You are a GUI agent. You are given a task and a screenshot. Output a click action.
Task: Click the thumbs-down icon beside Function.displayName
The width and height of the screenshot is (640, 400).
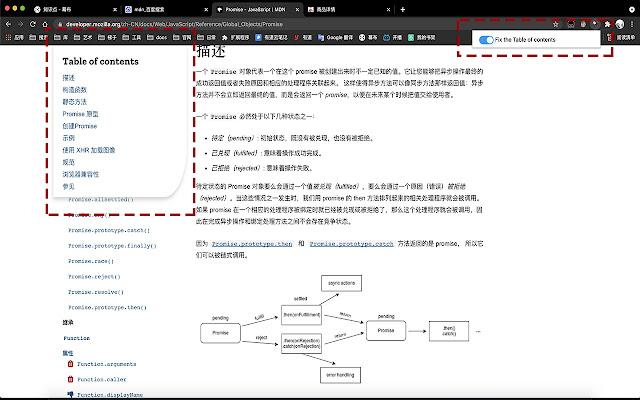pos(70,394)
